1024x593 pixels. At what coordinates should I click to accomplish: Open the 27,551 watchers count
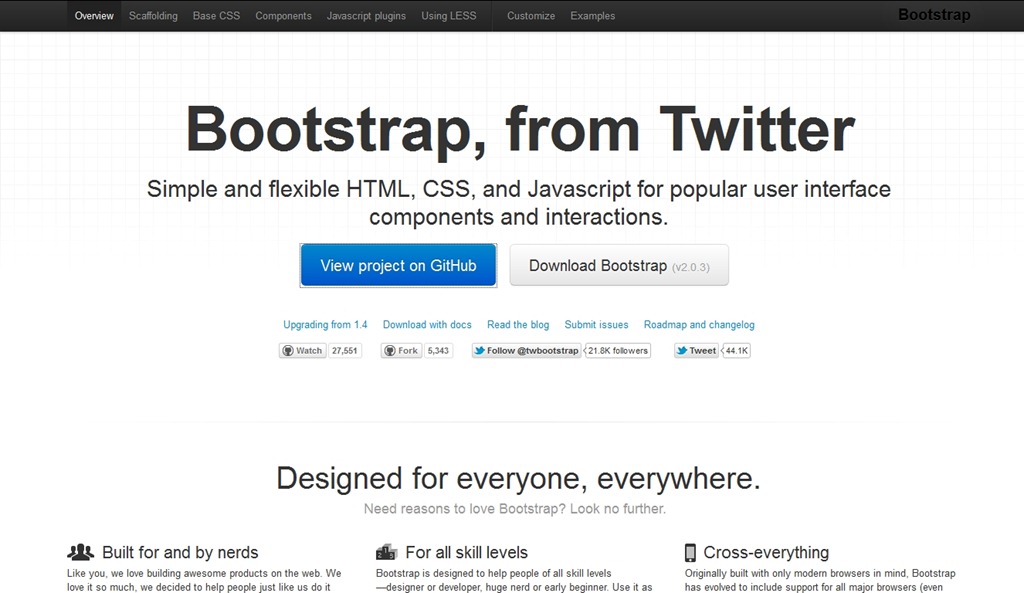(x=345, y=351)
